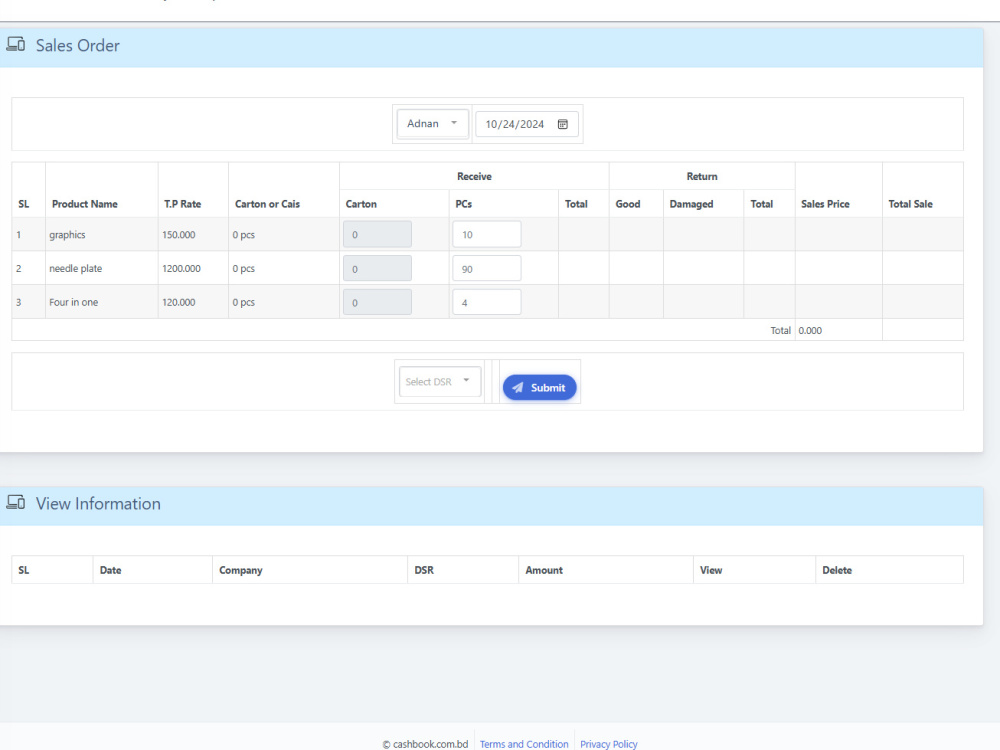
Task: Click the Return group header
Action: pyautogui.click(x=702, y=177)
